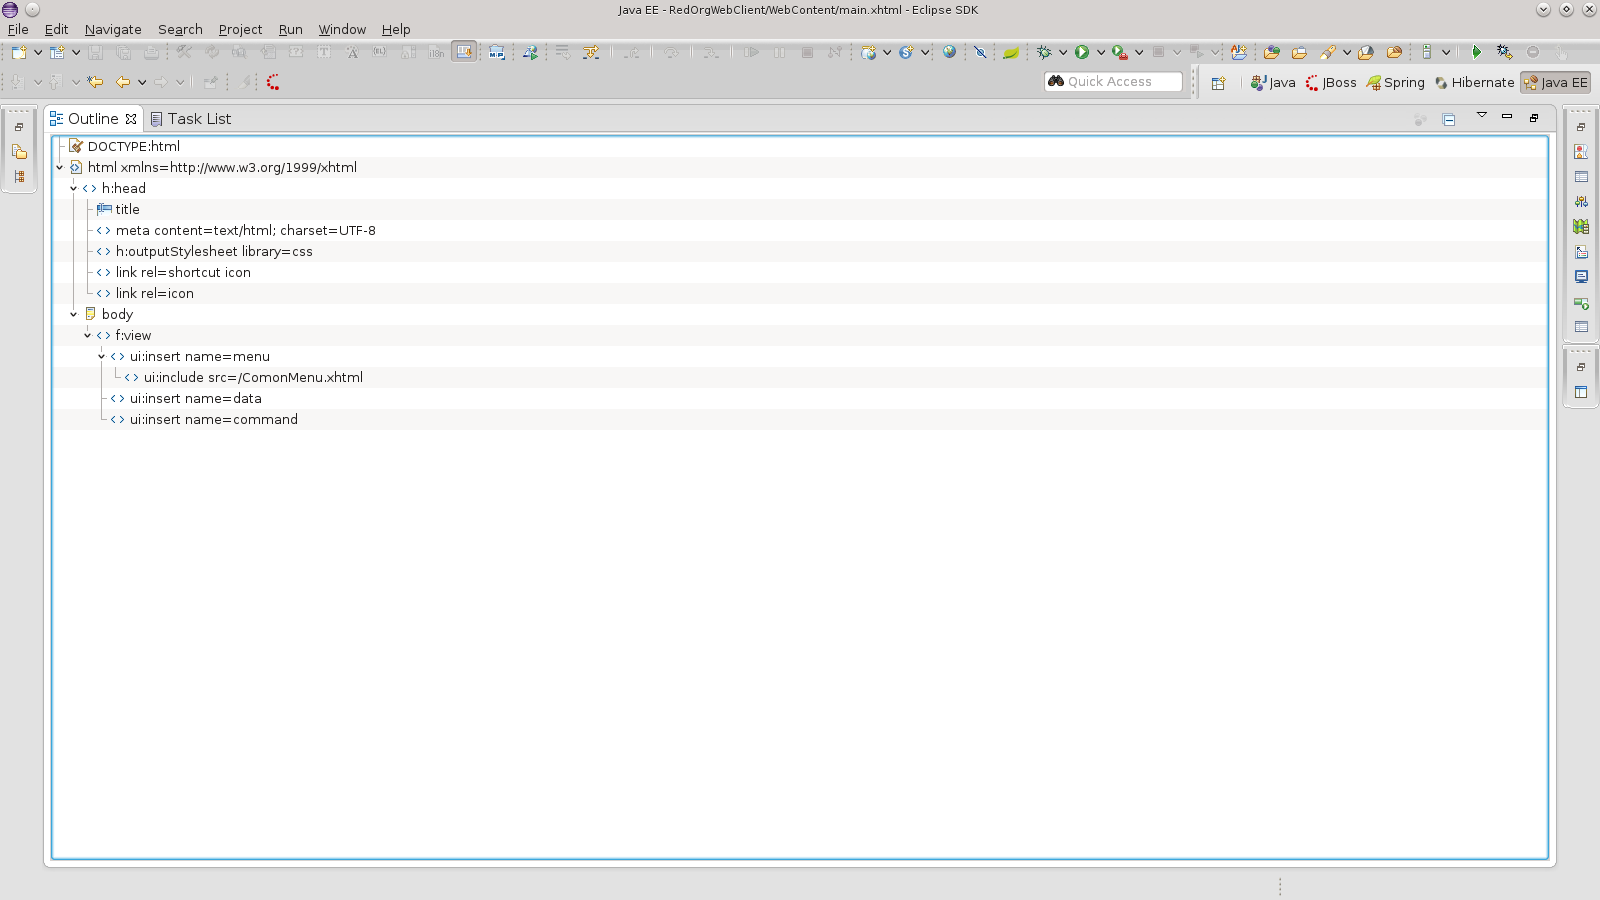Click the highlighted Show Selected Element Only toolbar toggle
The height and width of the screenshot is (900, 1600).
(x=464, y=52)
